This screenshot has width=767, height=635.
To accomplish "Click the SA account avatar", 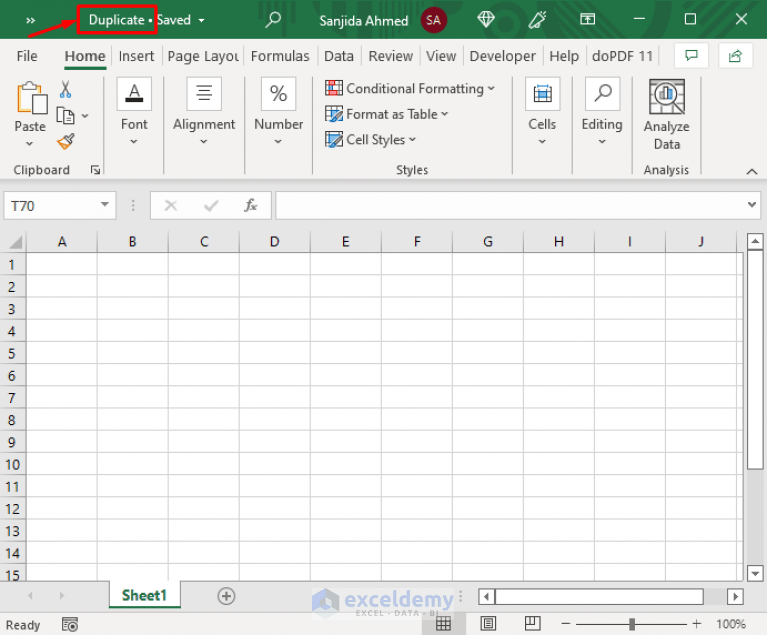I will coord(433,20).
